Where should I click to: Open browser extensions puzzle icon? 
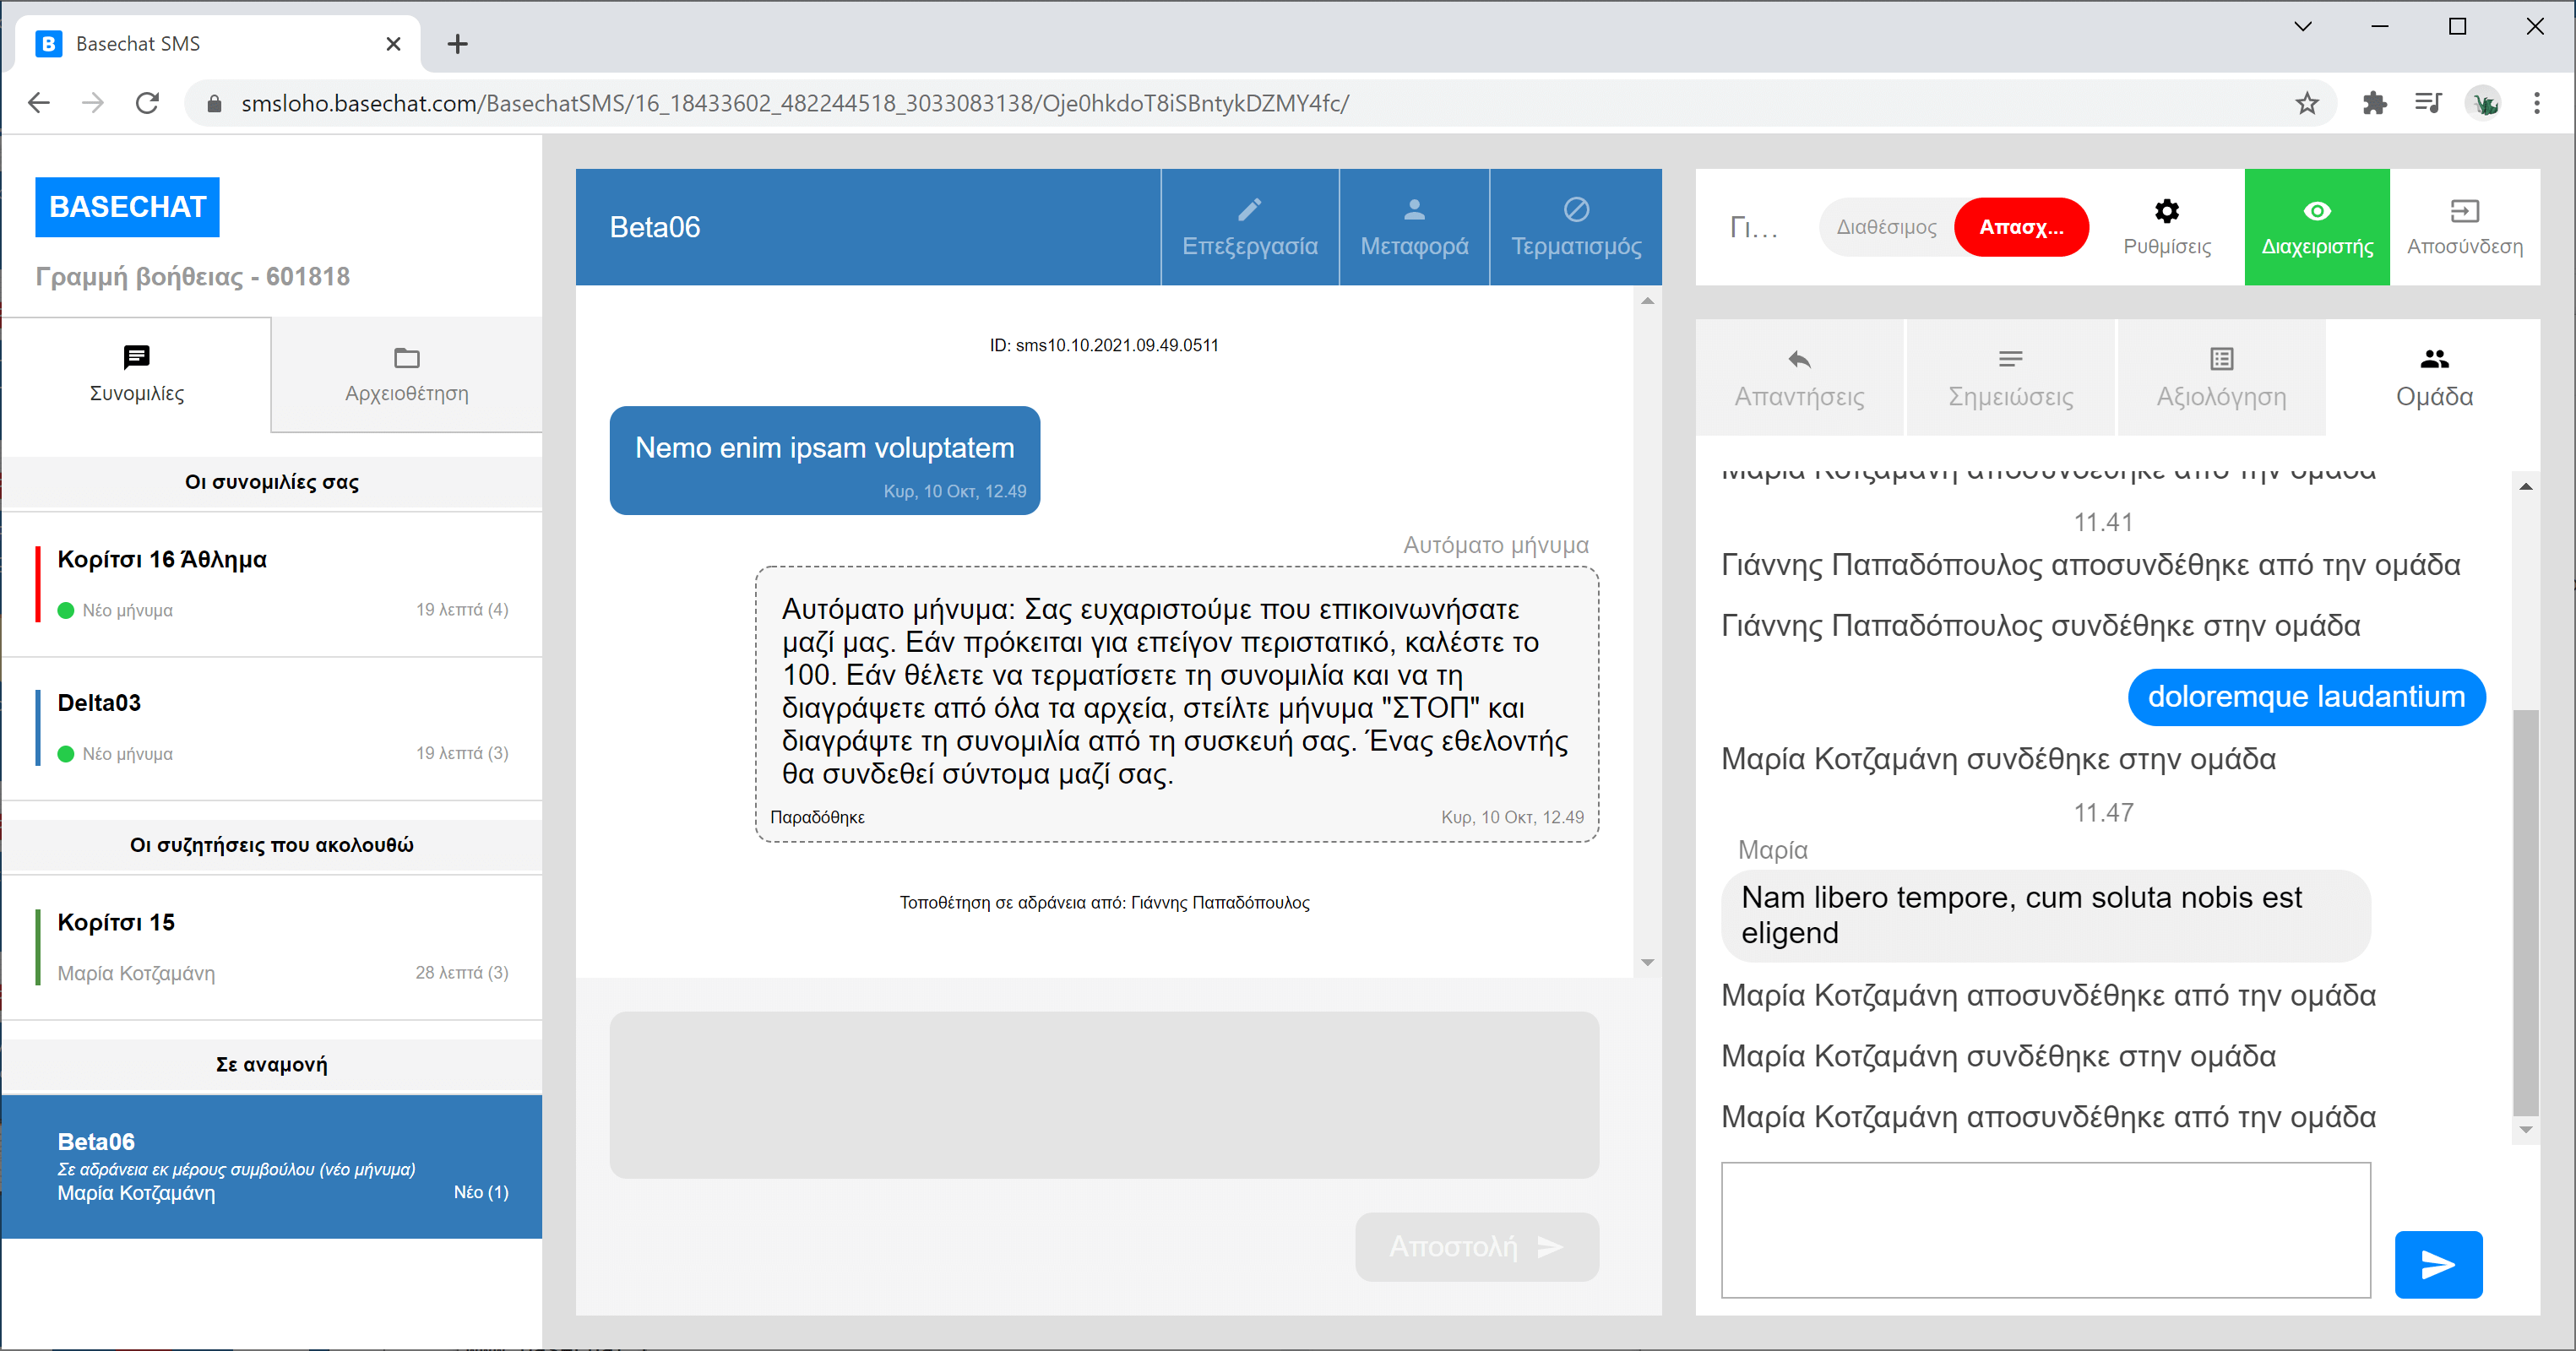[2373, 103]
